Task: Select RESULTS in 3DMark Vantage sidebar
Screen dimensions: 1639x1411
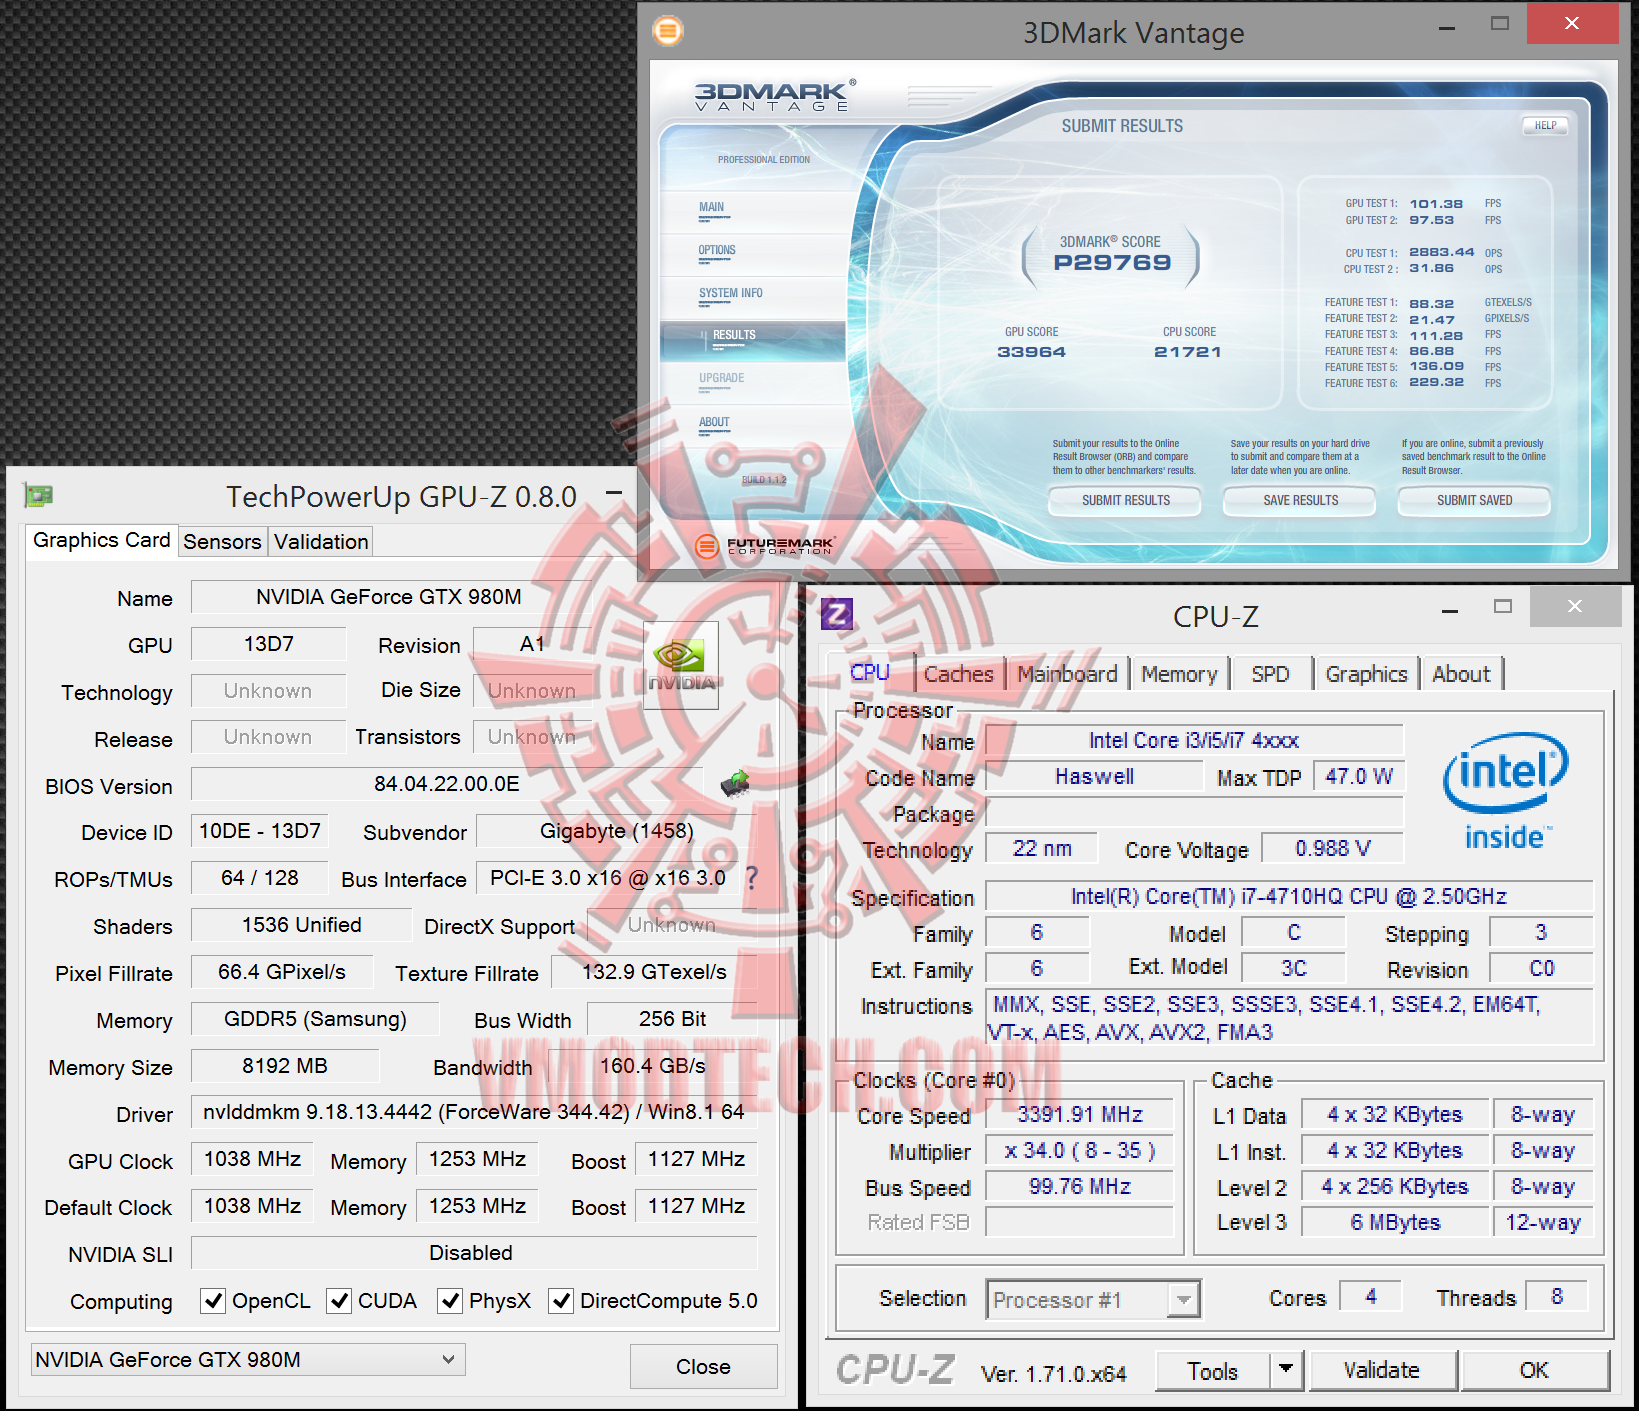Action: (x=753, y=339)
